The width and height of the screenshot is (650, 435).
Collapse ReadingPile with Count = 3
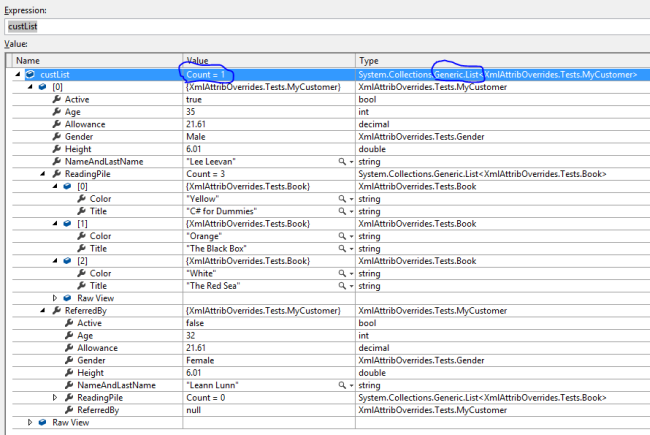[43, 174]
